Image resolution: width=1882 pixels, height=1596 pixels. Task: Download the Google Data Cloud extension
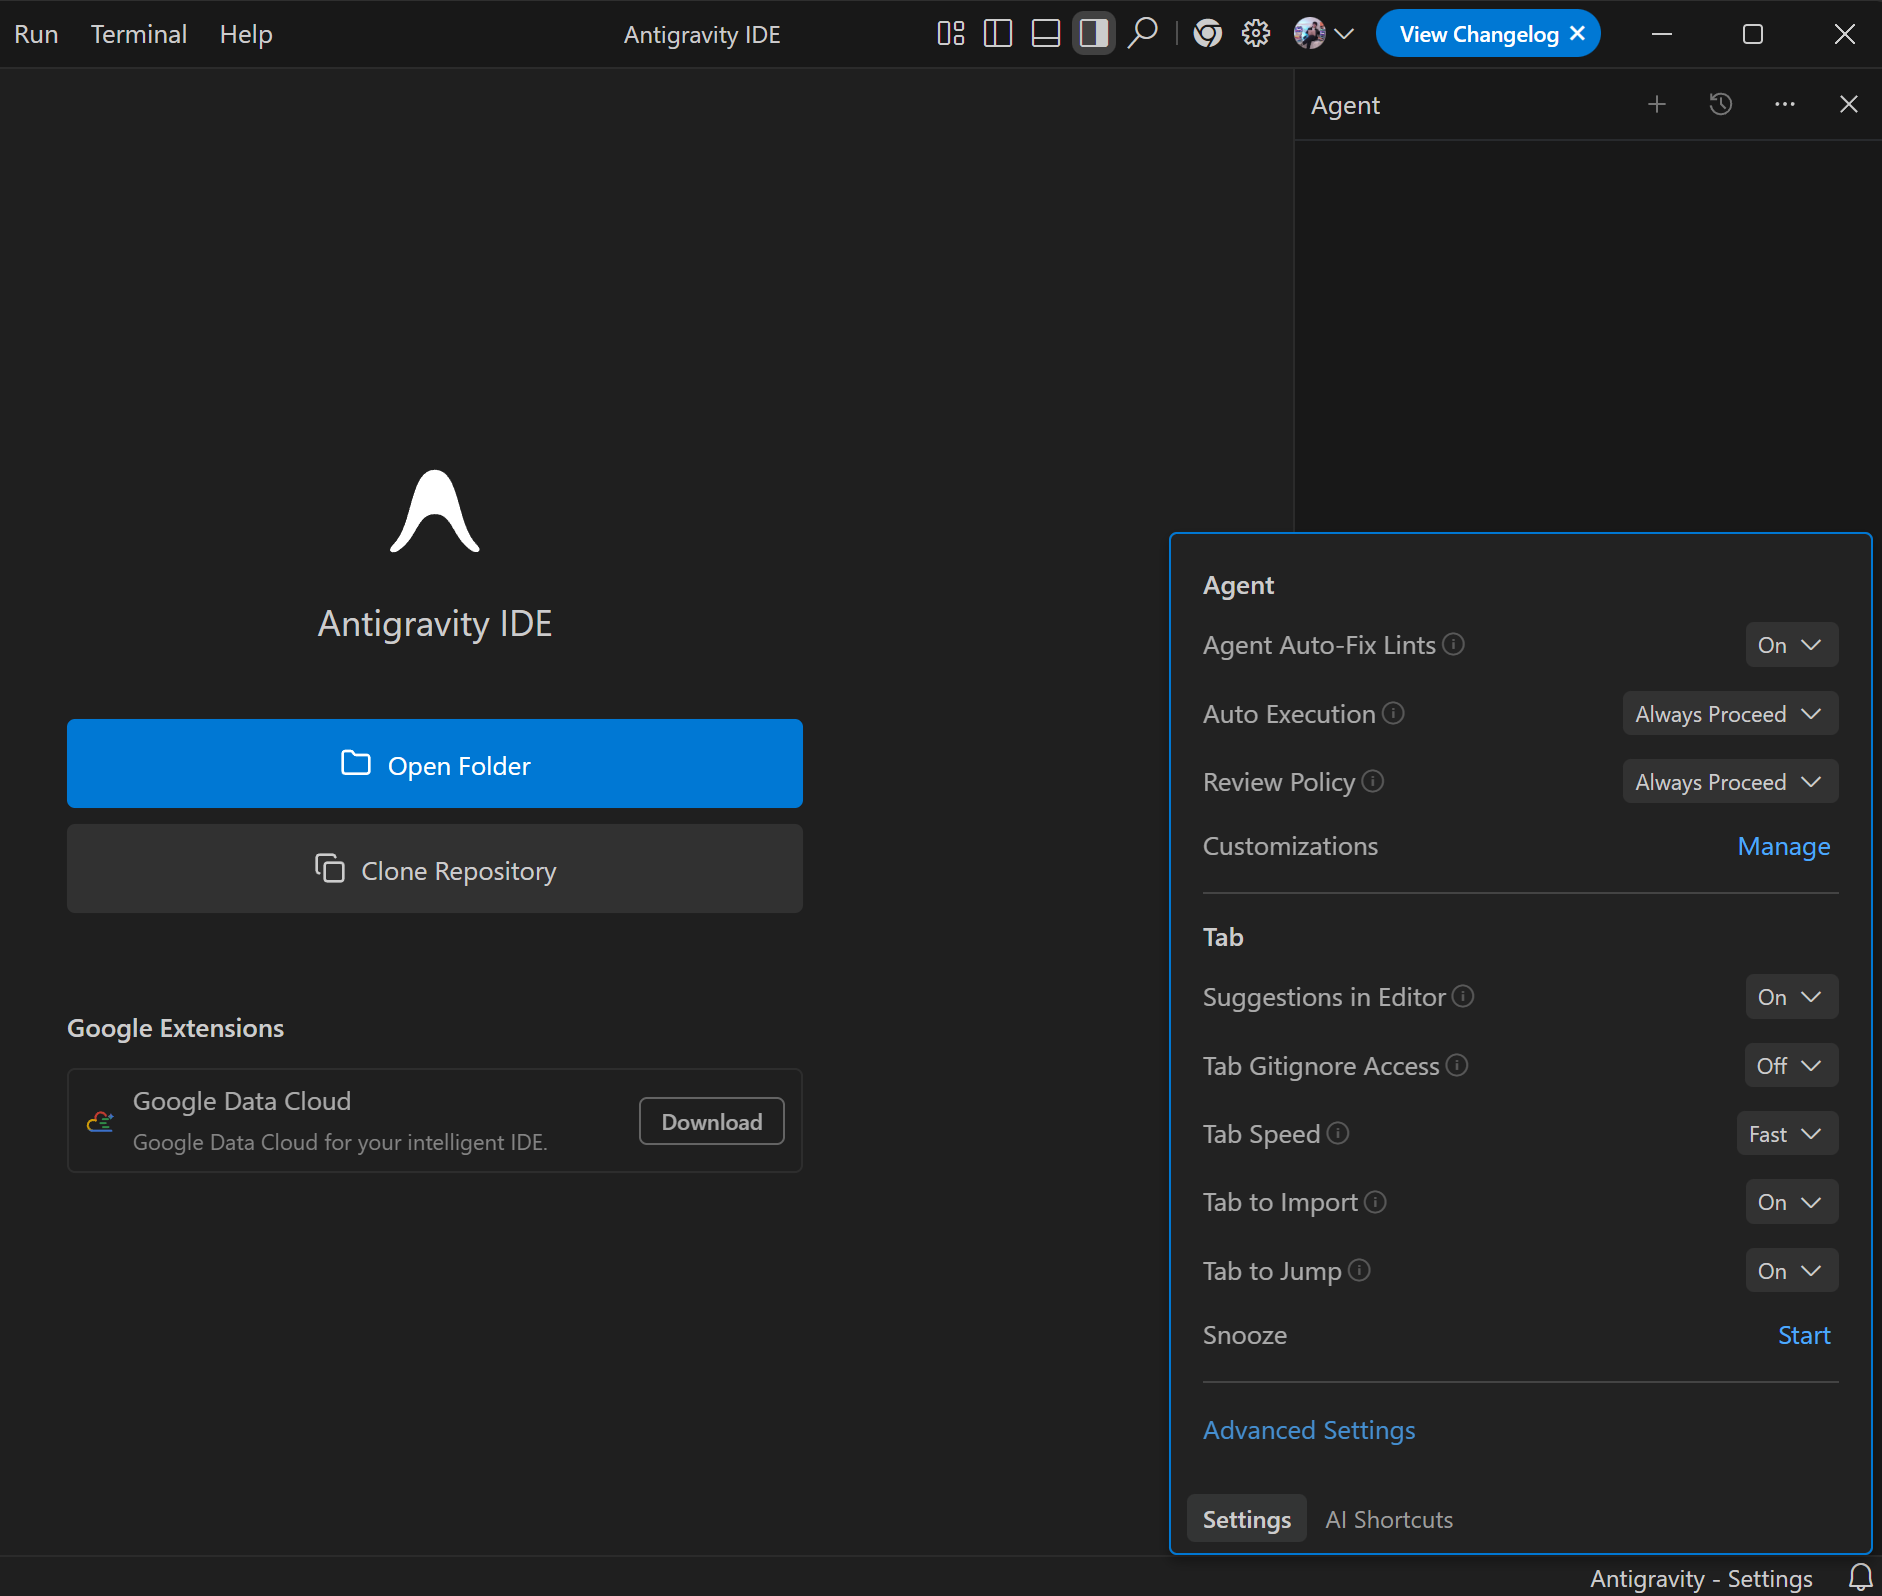coord(712,1122)
